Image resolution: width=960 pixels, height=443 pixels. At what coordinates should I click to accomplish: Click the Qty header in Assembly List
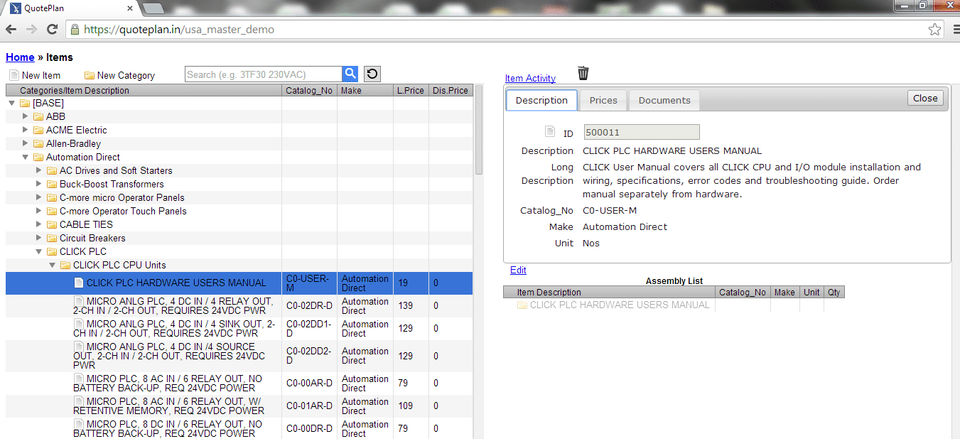pyautogui.click(x=834, y=292)
